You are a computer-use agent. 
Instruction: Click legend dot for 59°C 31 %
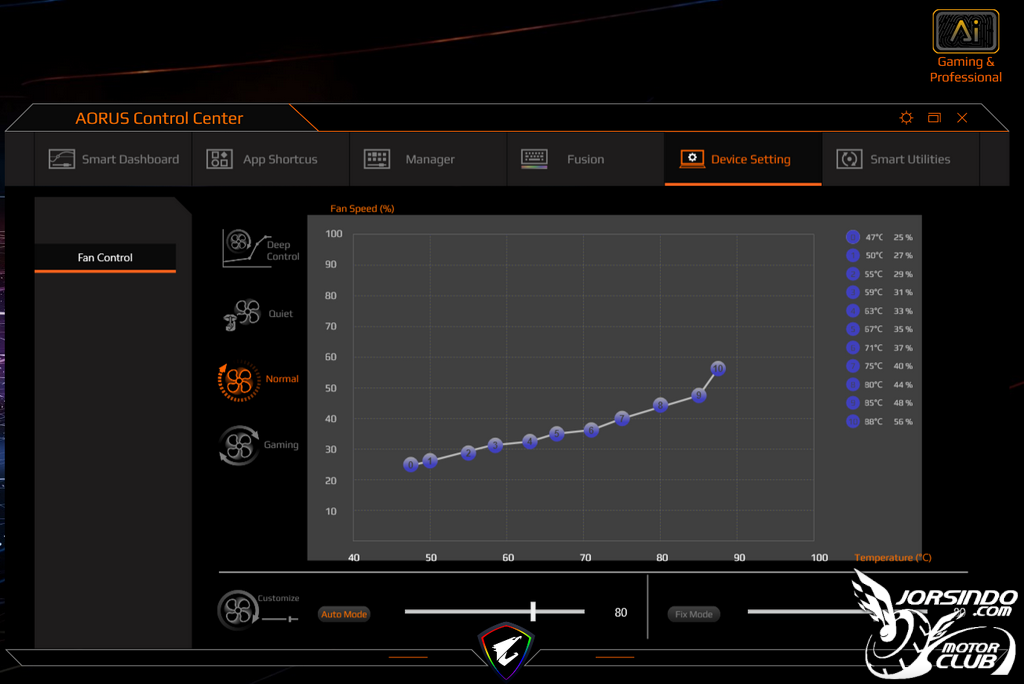[852, 292]
